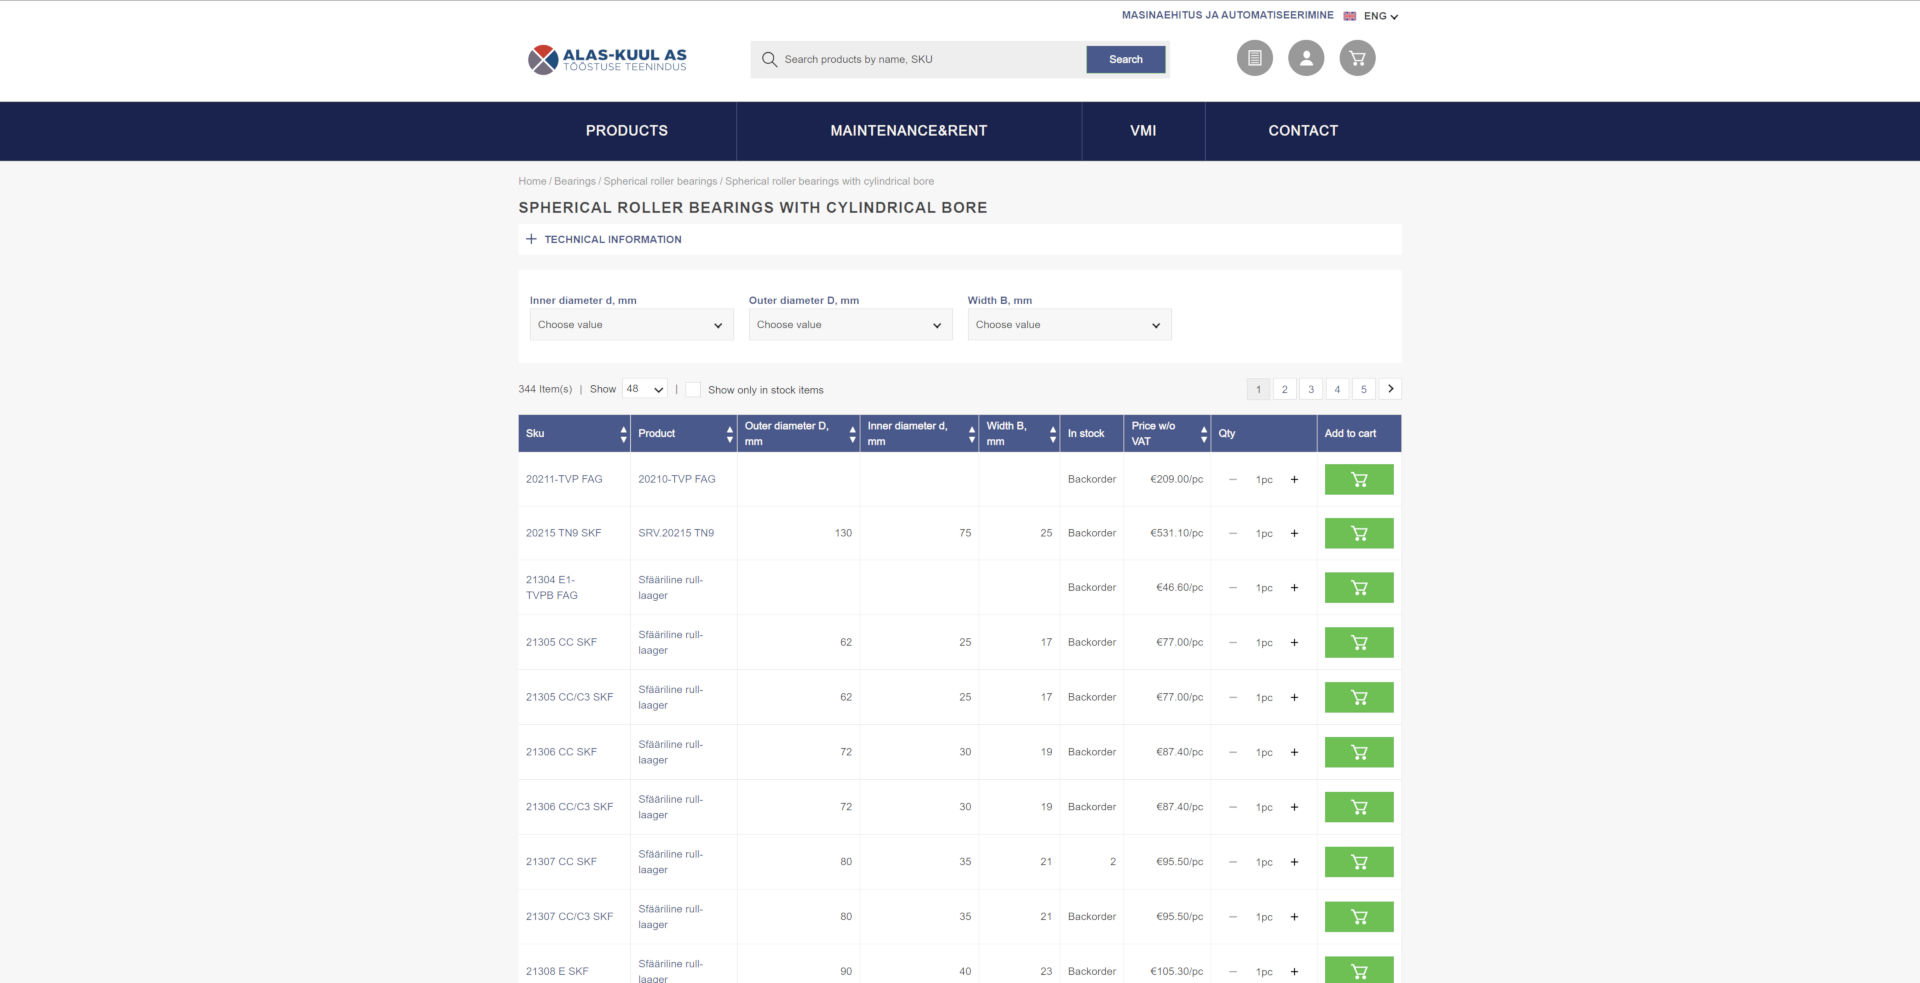Select the CONTACT menu item
1920x983 pixels.
click(x=1303, y=130)
